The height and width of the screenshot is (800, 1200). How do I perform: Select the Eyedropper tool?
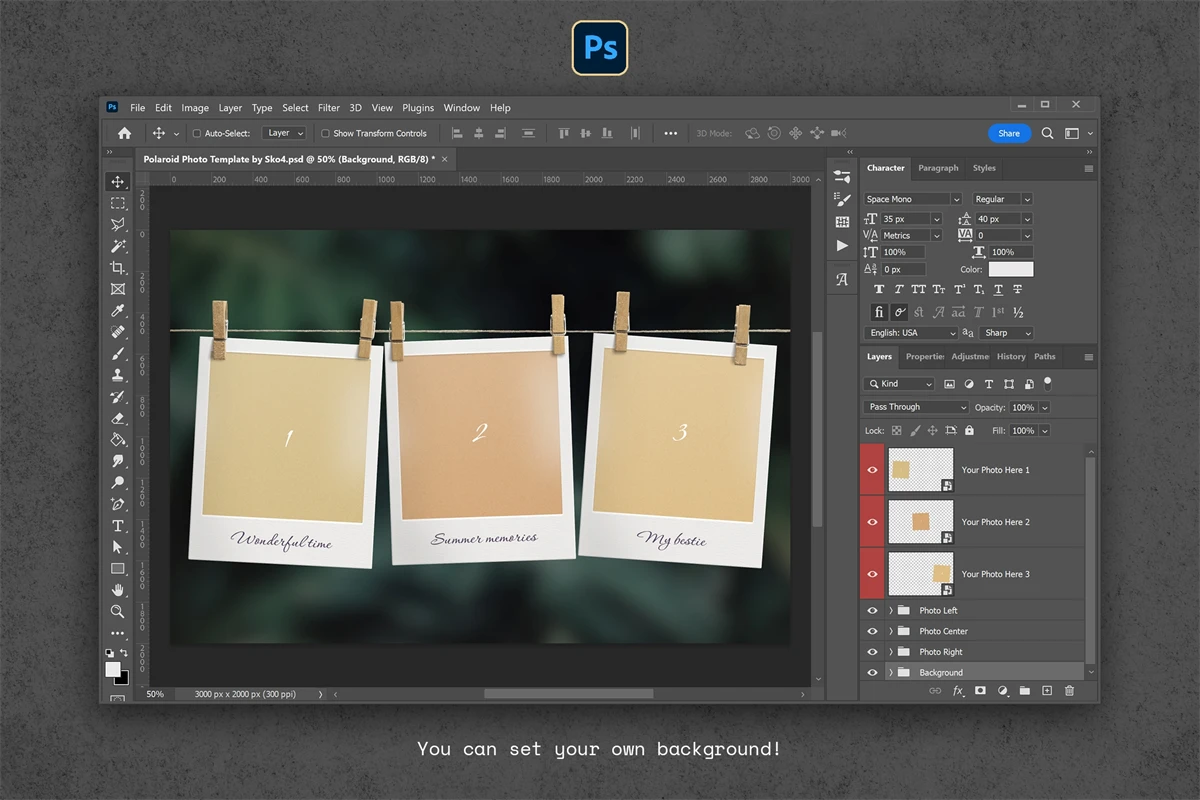(118, 311)
